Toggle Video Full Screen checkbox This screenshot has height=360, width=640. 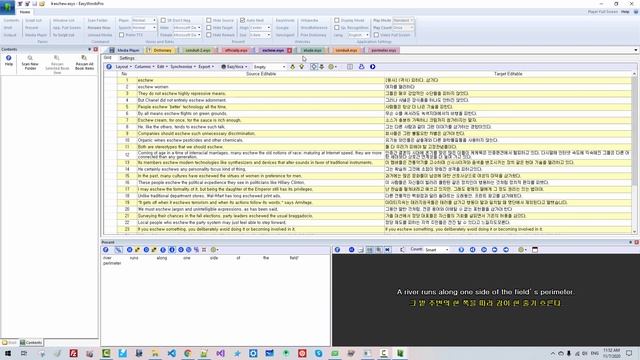point(376,35)
